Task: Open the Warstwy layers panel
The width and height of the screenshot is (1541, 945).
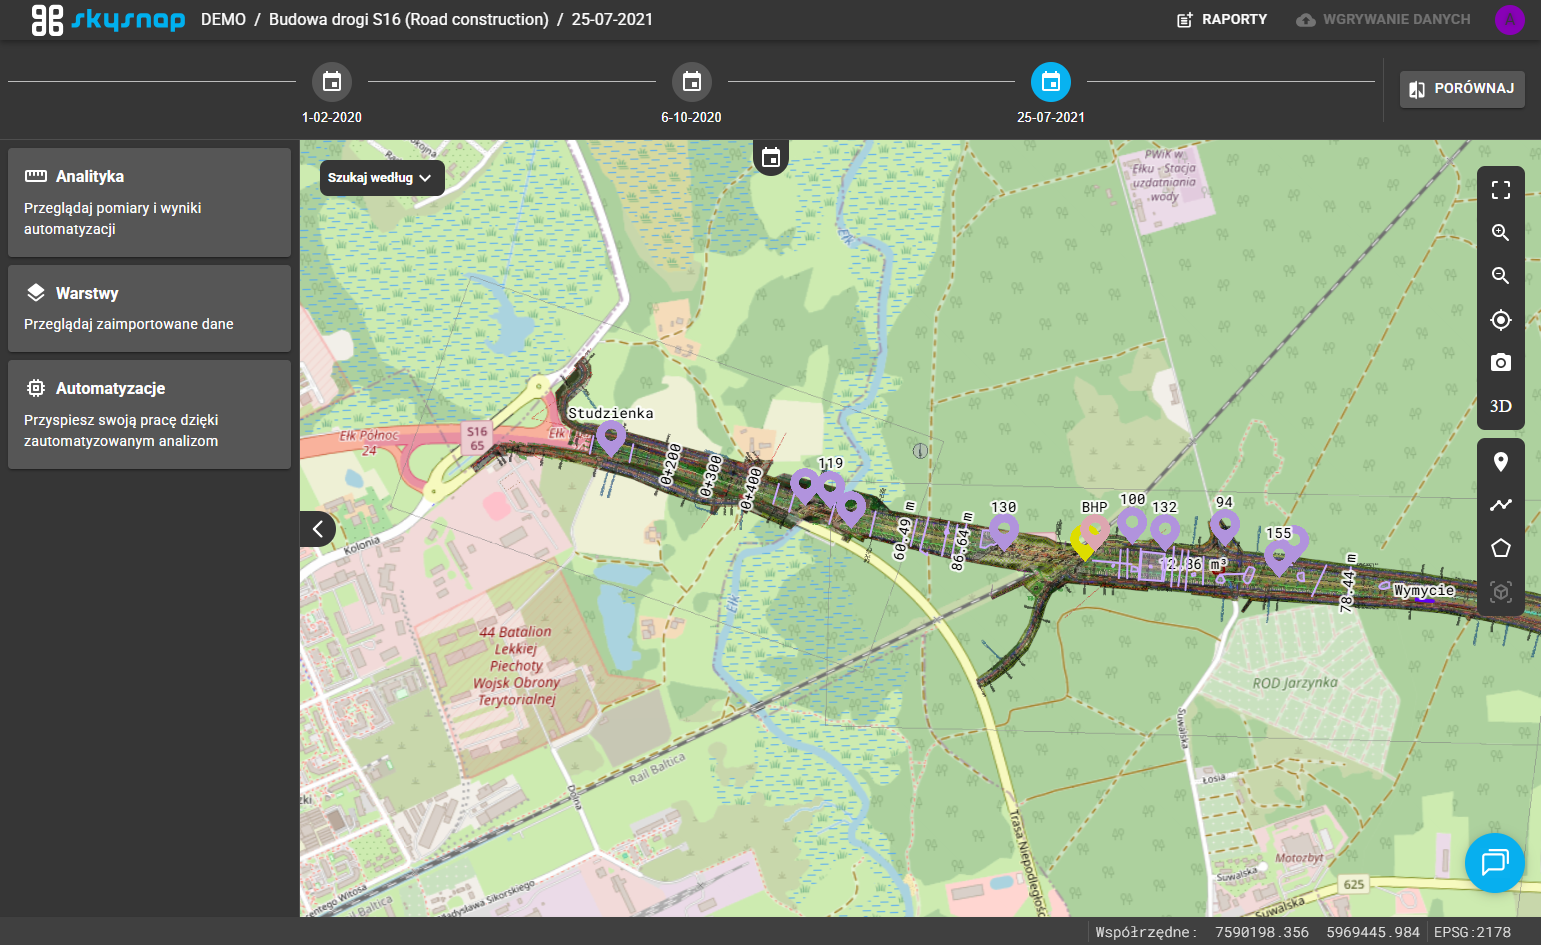Action: pos(149,308)
